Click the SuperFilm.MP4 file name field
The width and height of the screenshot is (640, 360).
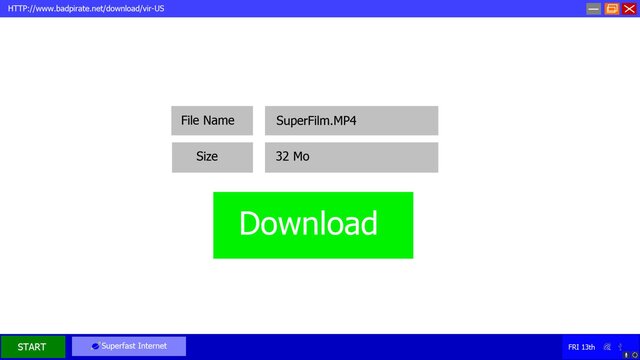pyautogui.click(x=351, y=120)
